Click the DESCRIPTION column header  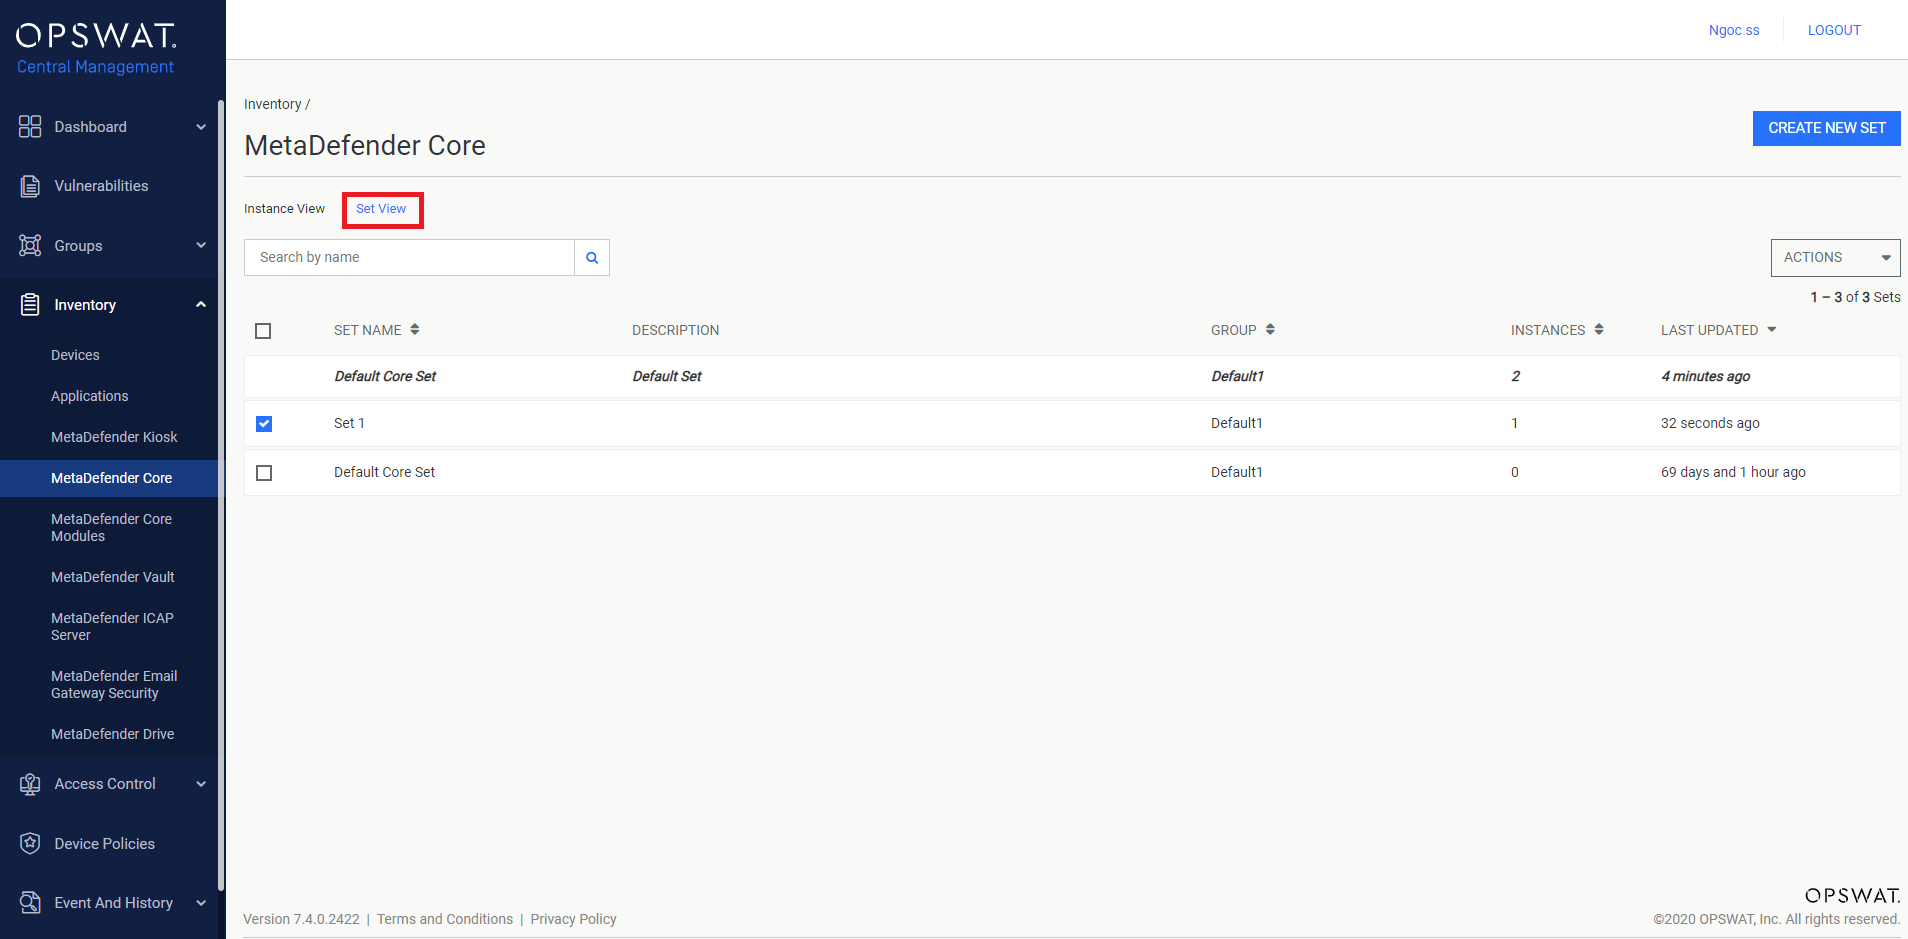point(675,330)
